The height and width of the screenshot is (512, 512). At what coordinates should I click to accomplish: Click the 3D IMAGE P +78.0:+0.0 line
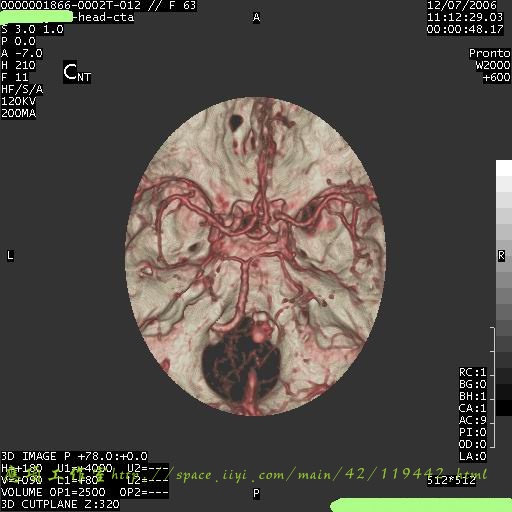click(x=74, y=456)
